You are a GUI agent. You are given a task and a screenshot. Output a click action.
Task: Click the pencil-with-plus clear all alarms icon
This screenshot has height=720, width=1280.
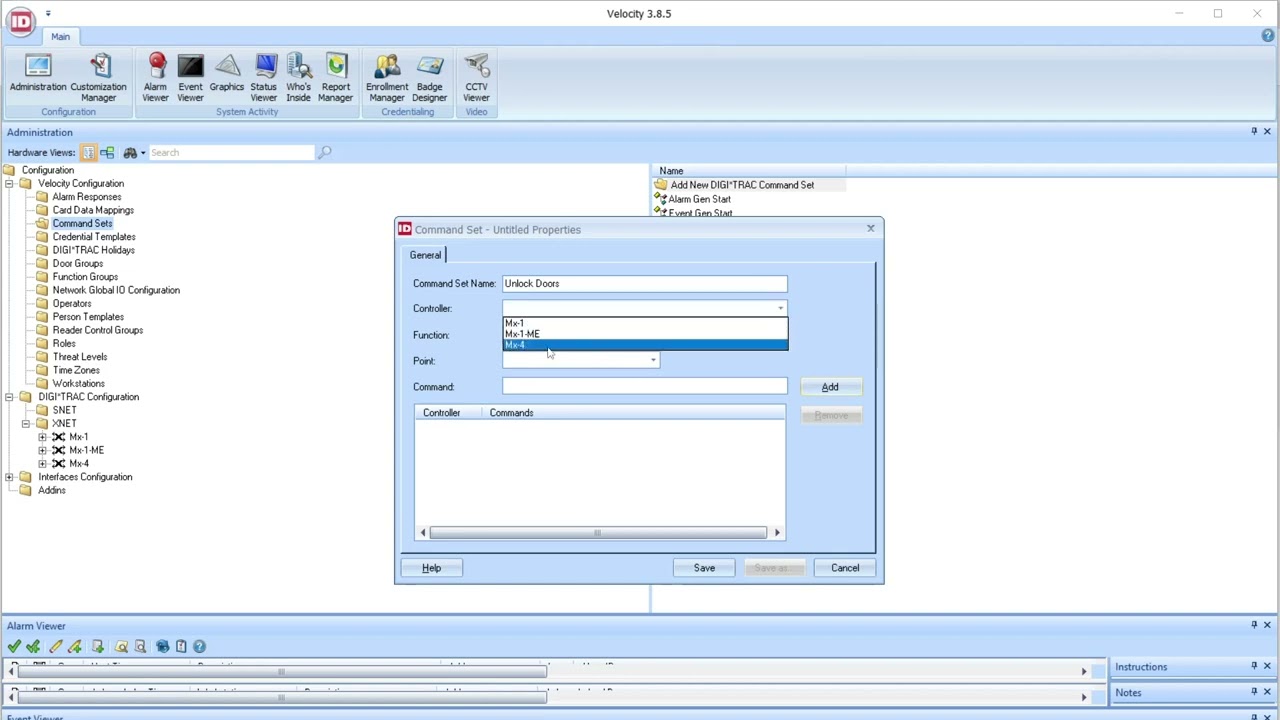[x=75, y=647]
